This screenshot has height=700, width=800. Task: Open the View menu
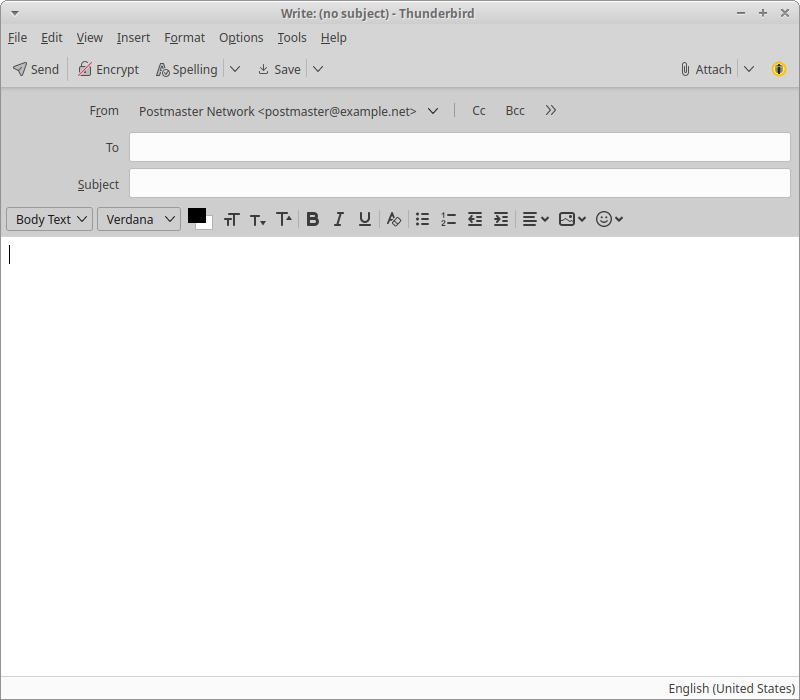click(89, 38)
